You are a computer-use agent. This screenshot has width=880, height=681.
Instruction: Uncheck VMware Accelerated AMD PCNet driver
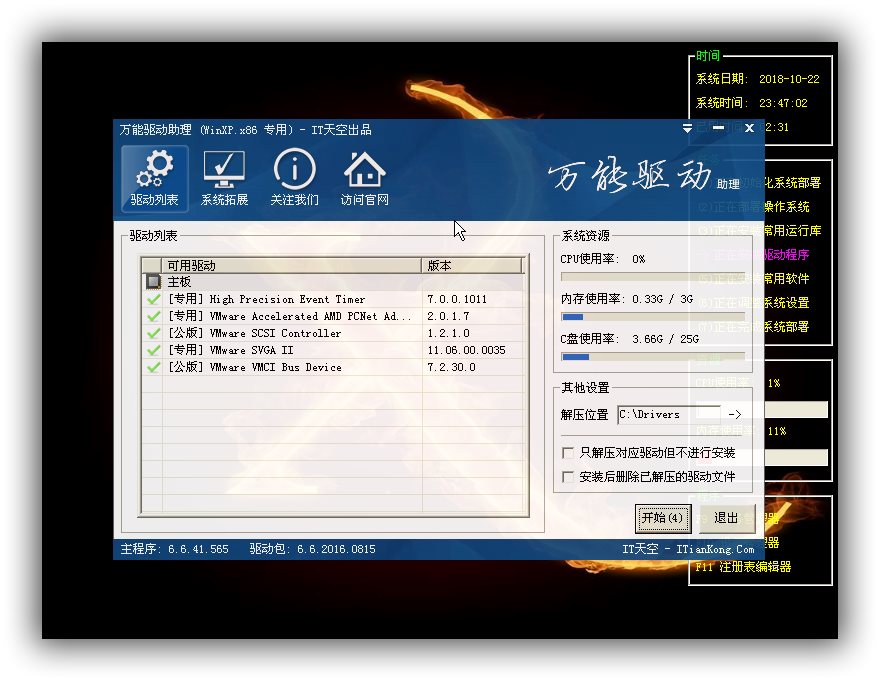[x=153, y=316]
